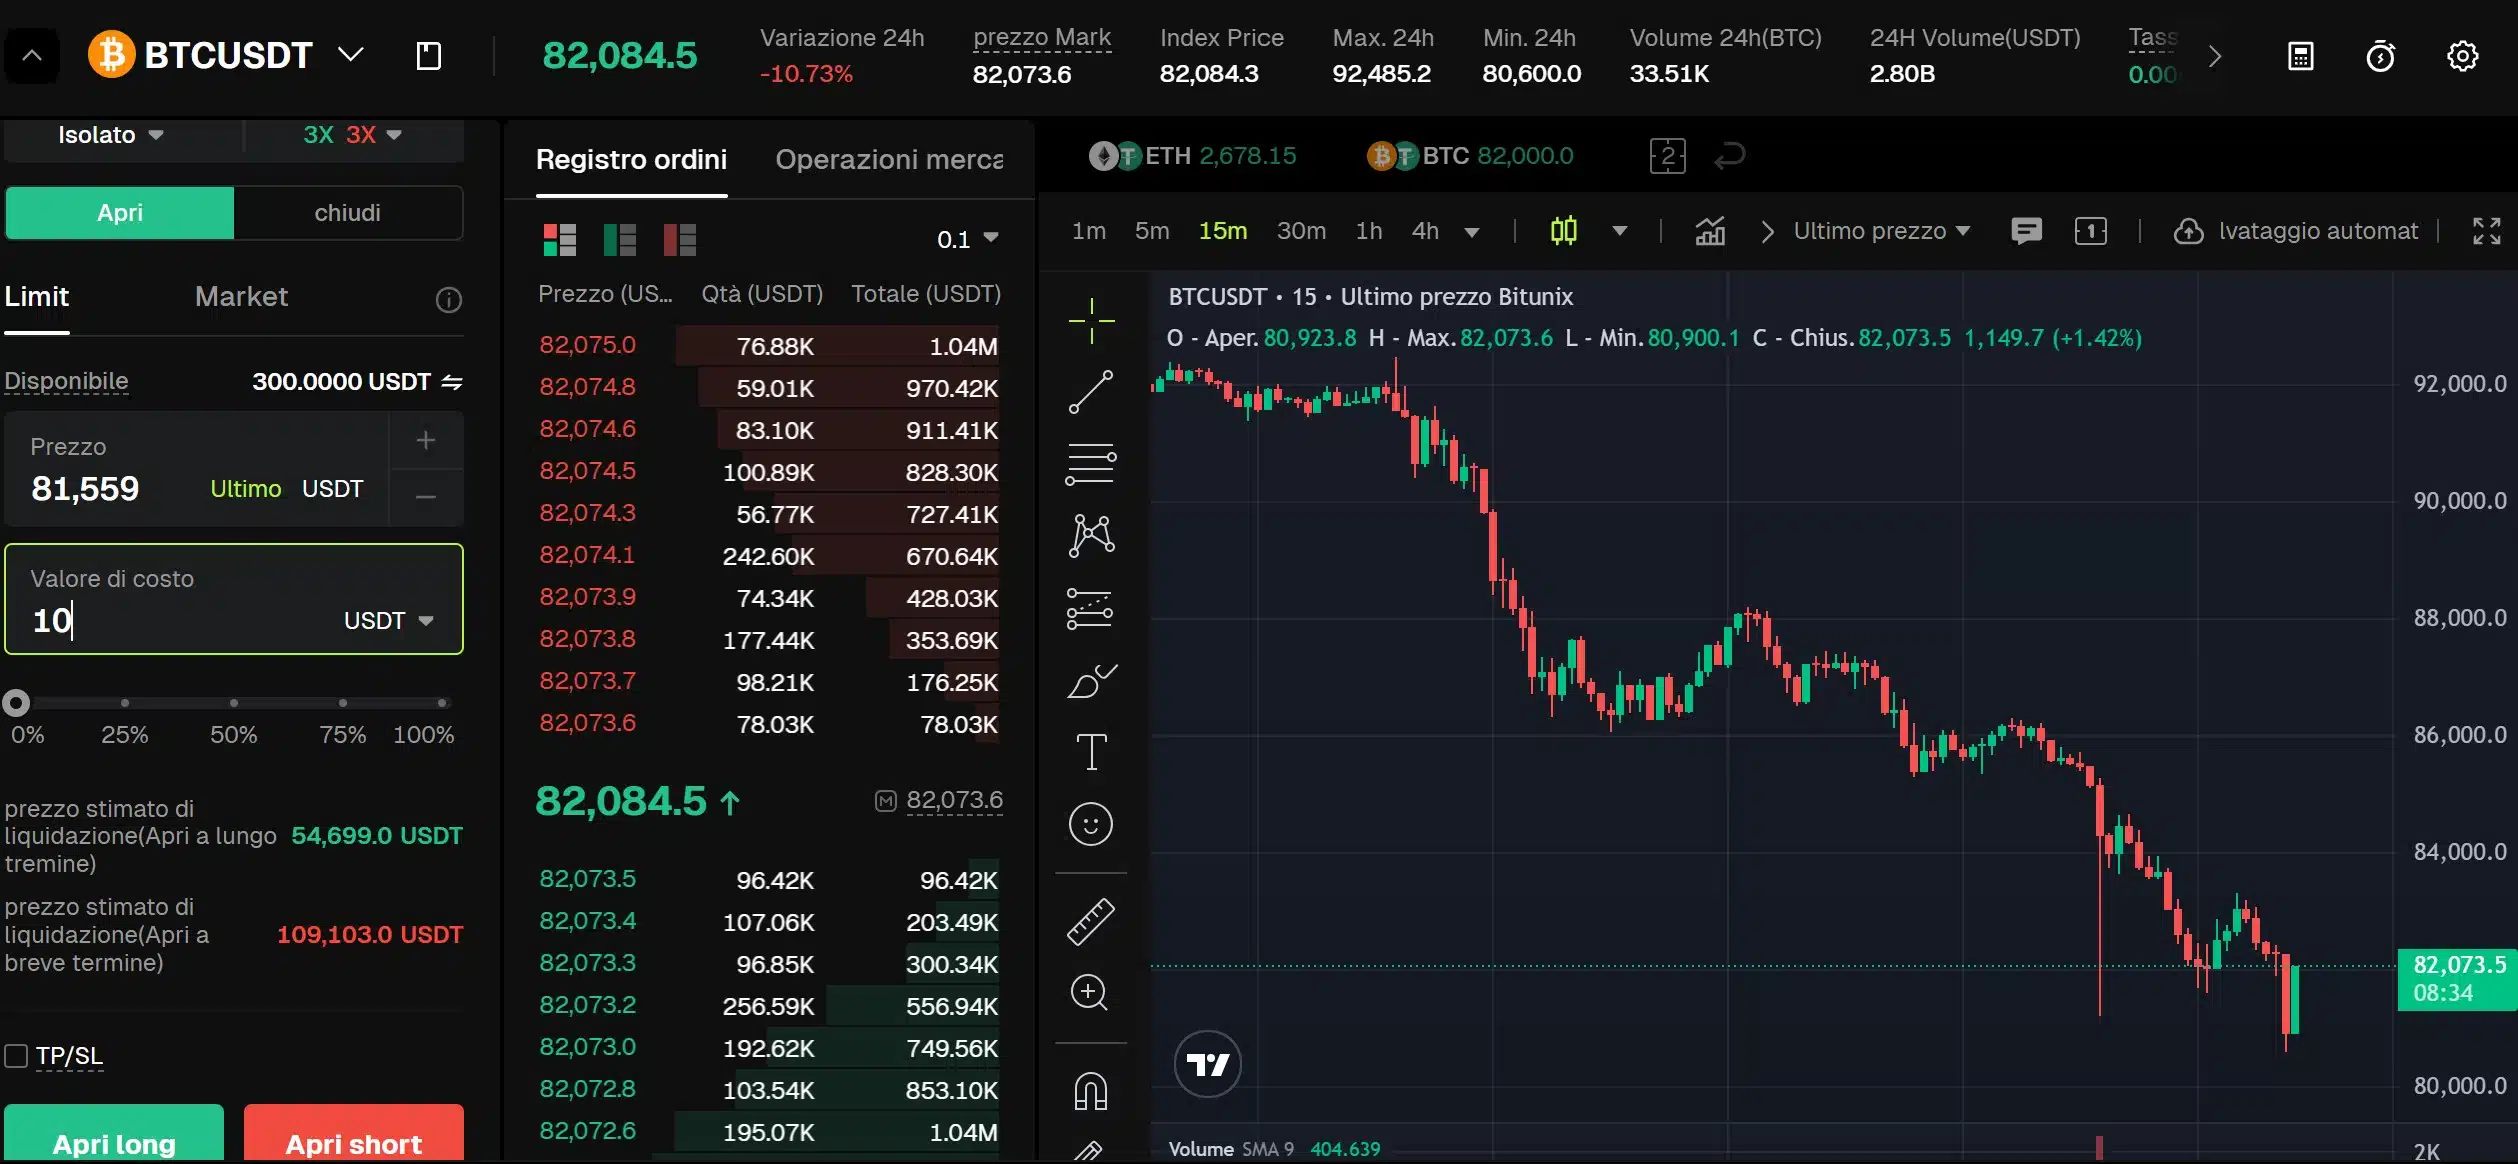Open the futures calculator
The image size is (2518, 1164).
click(x=2301, y=55)
